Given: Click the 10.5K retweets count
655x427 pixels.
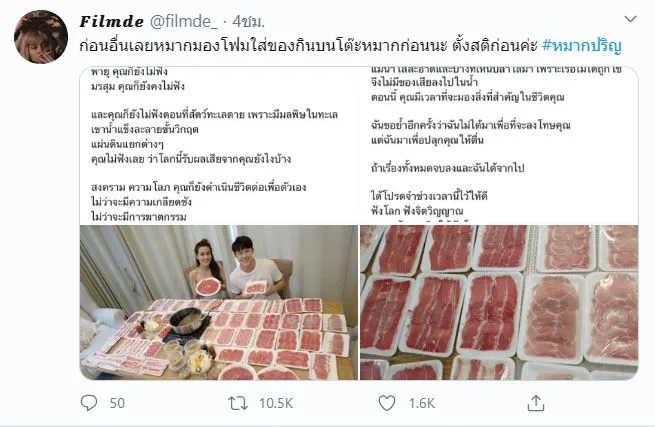Looking at the screenshot, I should point(276,403).
